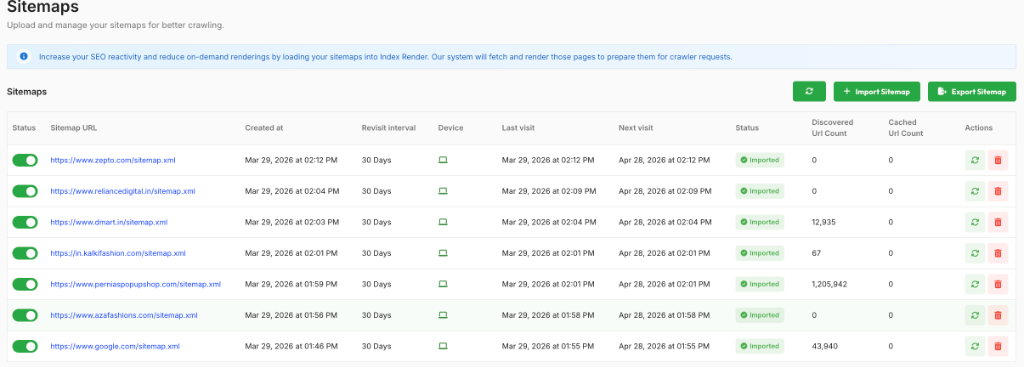1024x367 pixels.
Task: Open the reliancedigital.in sitemap.xml link
Action: click(123, 191)
